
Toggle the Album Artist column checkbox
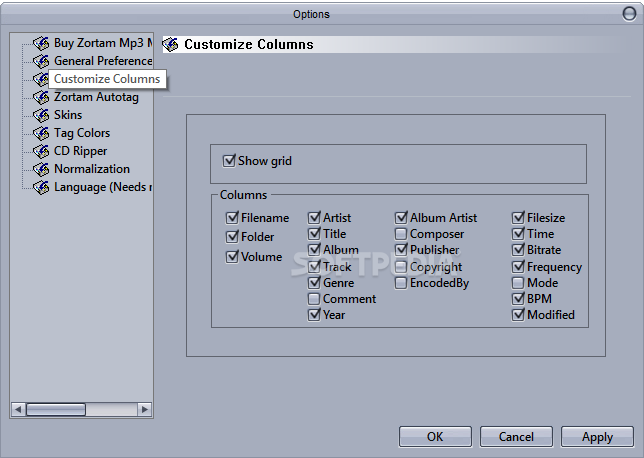coord(401,218)
